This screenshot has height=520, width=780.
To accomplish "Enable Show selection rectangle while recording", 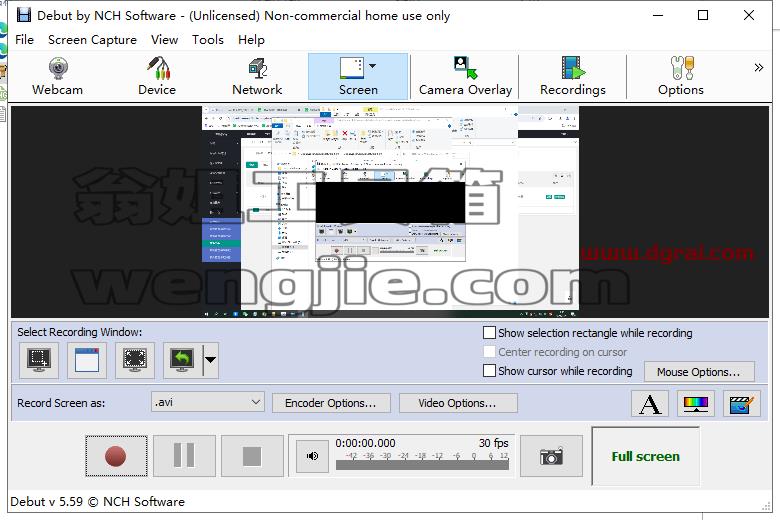I will tap(489, 332).
